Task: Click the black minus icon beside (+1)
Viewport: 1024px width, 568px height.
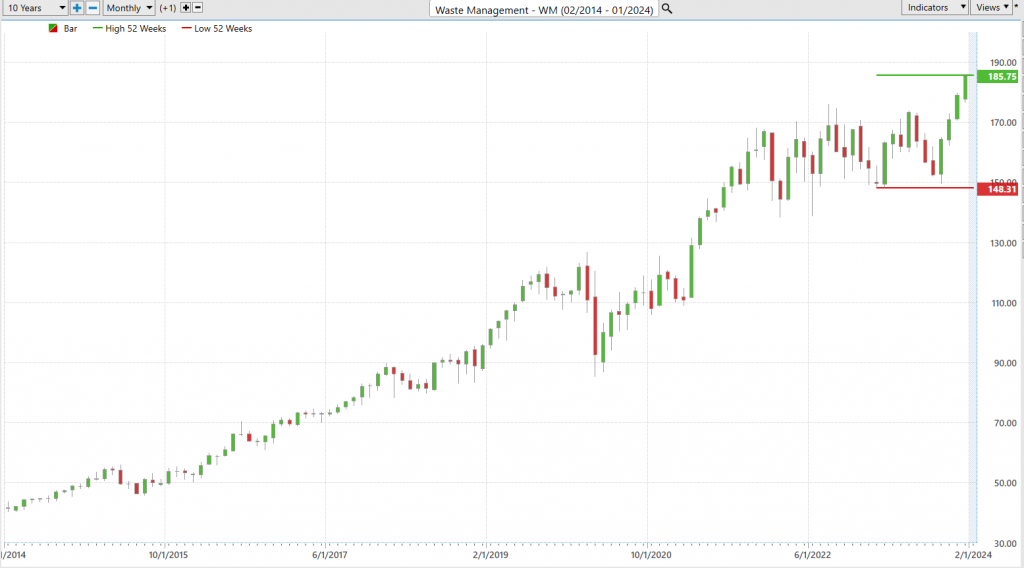Action: click(x=198, y=8)
